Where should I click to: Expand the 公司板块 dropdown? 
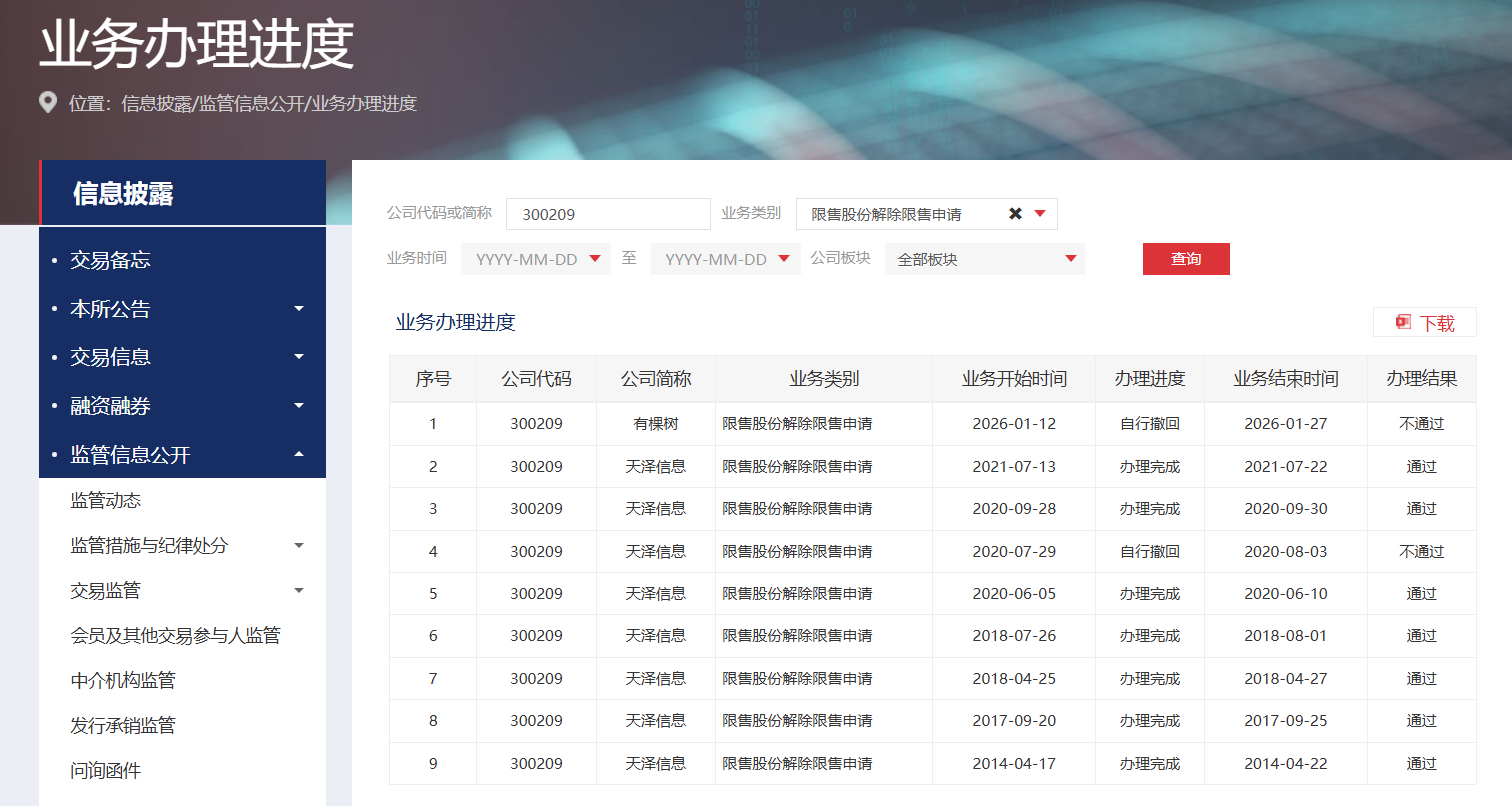tap(1070, 259)
